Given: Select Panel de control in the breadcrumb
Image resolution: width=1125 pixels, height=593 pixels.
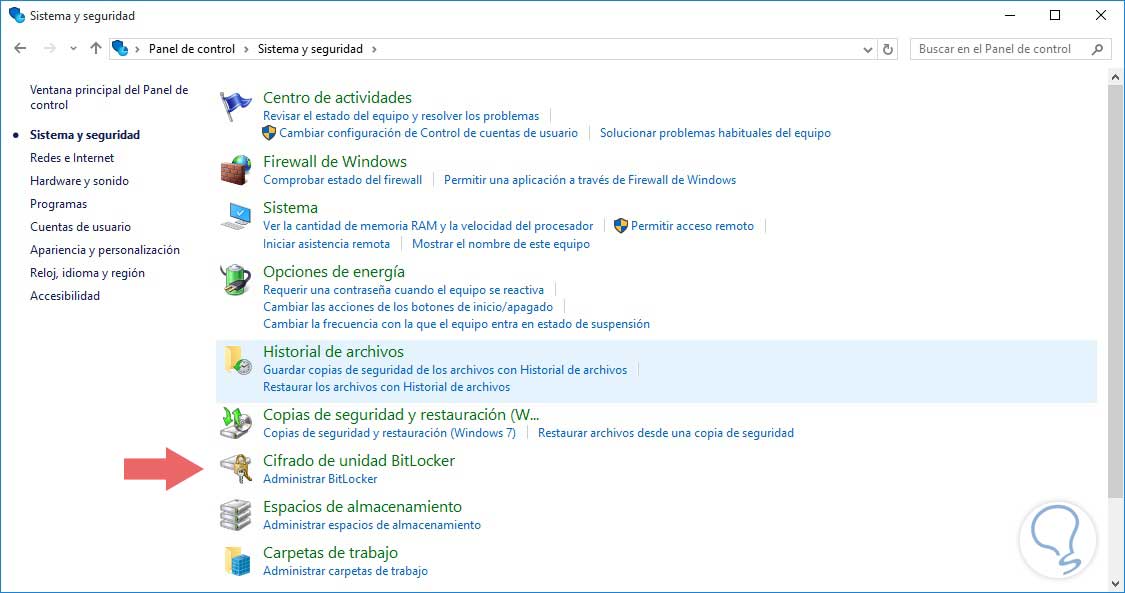Looking at the screenshot, I should [192, 49].
